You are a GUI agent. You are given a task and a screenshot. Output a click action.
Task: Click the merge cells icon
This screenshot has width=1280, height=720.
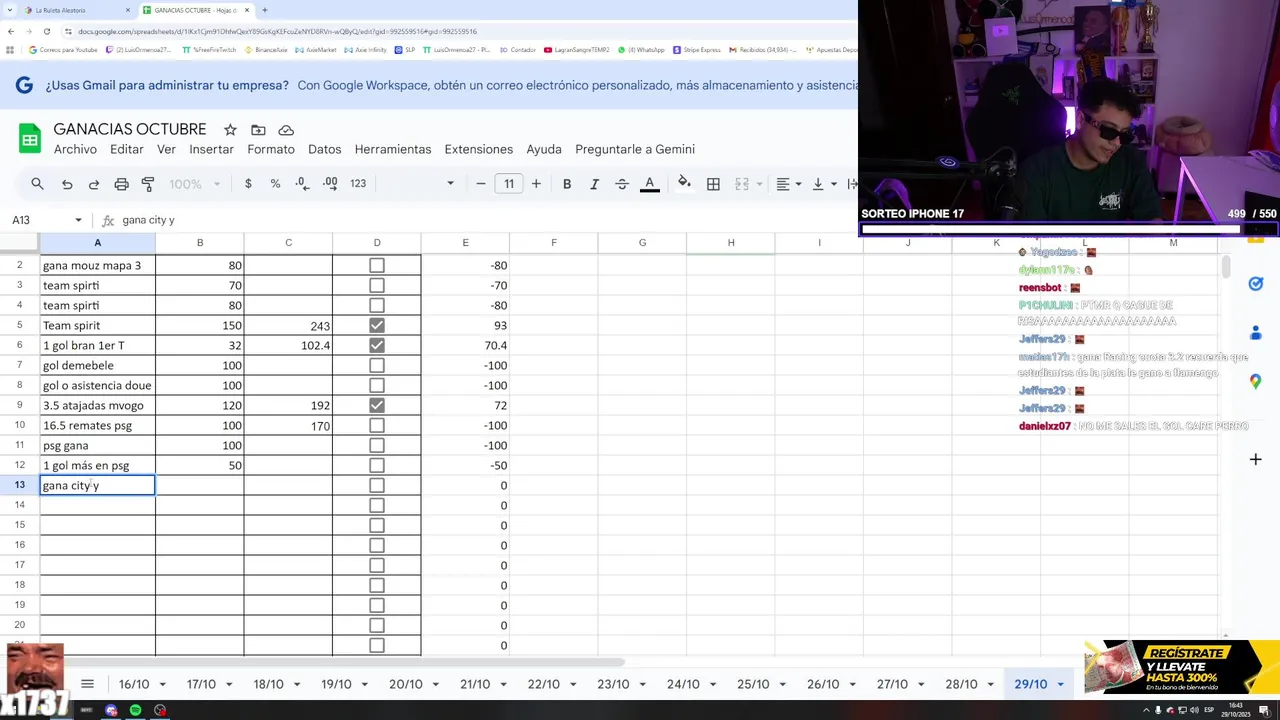click(741, 184)
